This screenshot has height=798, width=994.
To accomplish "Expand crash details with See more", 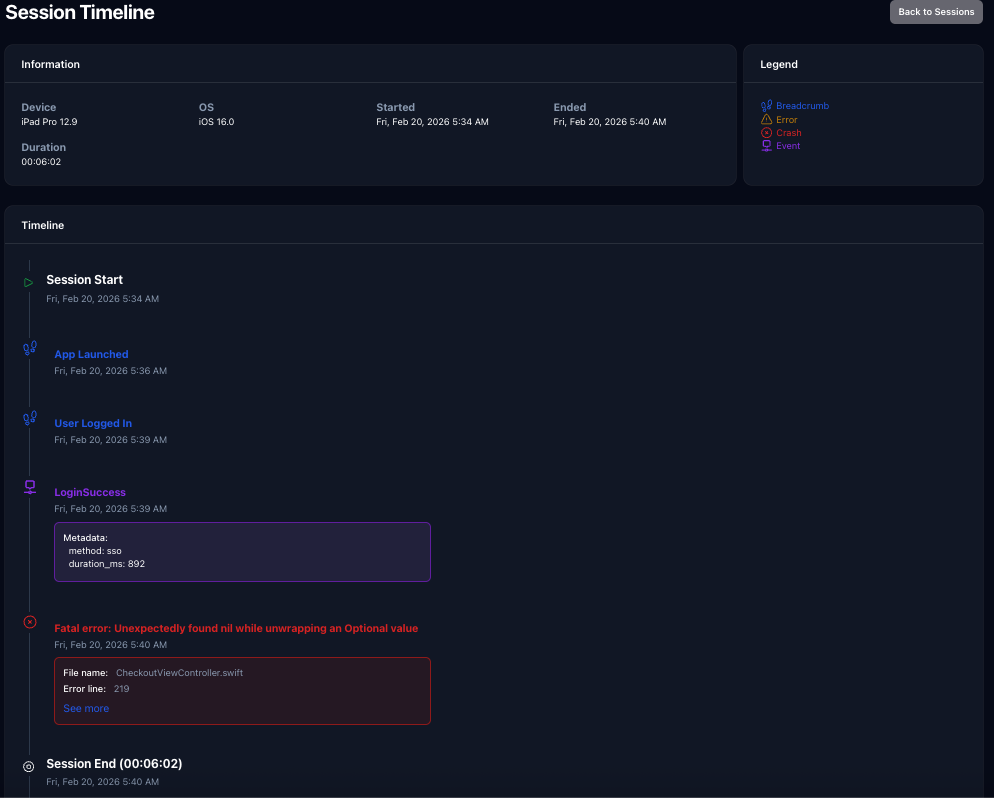I will [86, 708].
